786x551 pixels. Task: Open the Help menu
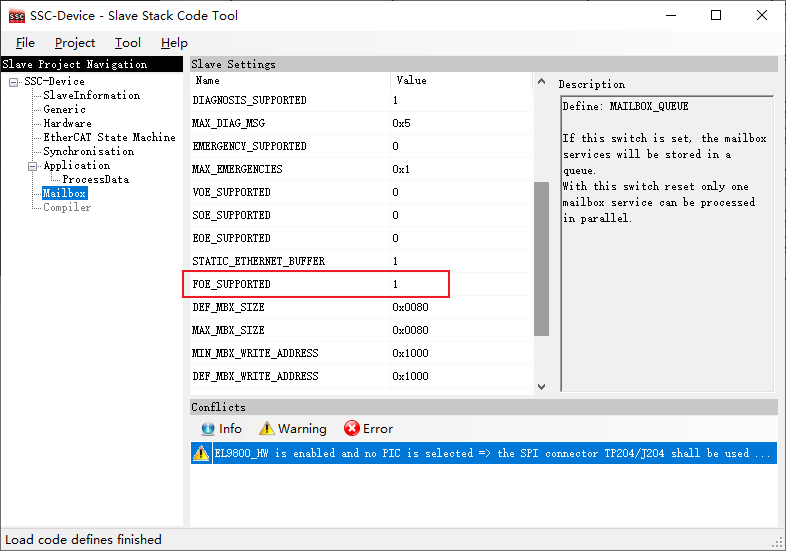(174, 43)
